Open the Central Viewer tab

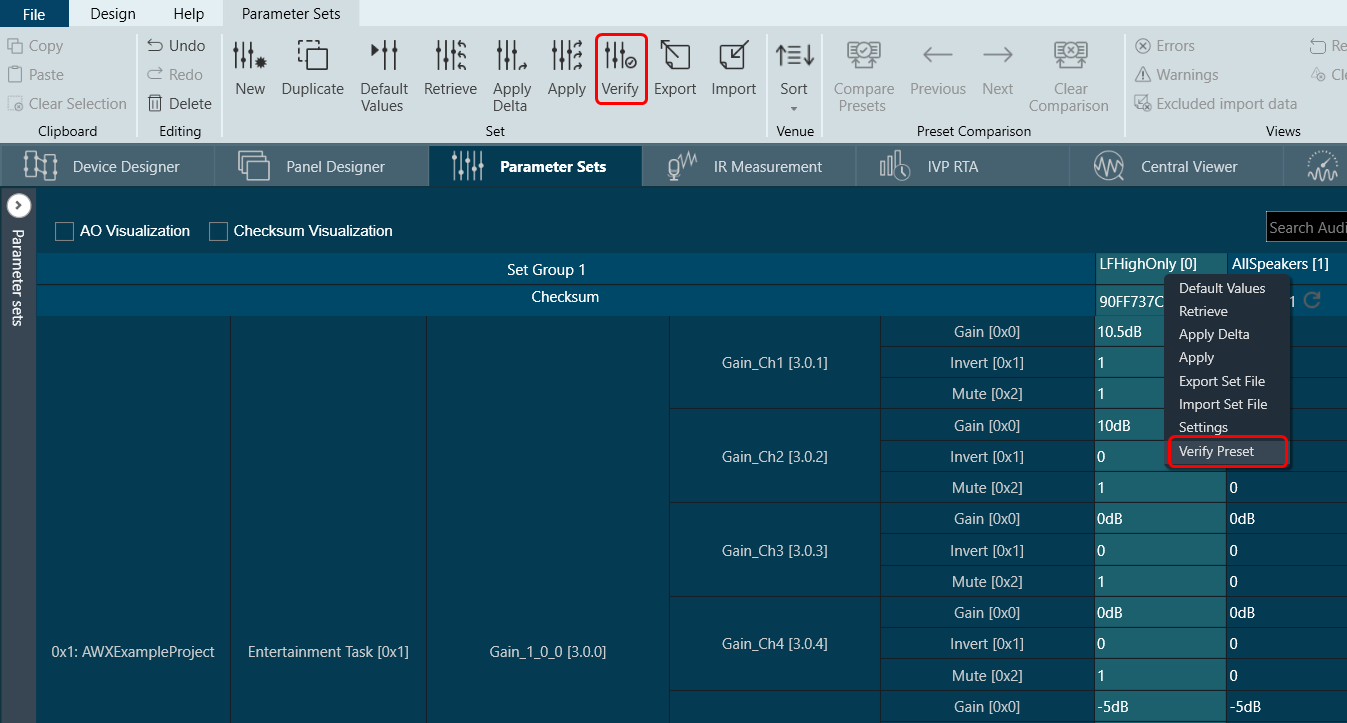[1177, 167]
